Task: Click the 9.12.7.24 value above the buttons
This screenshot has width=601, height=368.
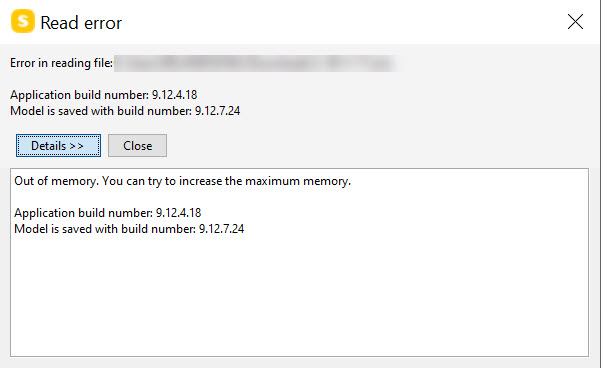Action: pyautogui.click(x=217, y=111)
